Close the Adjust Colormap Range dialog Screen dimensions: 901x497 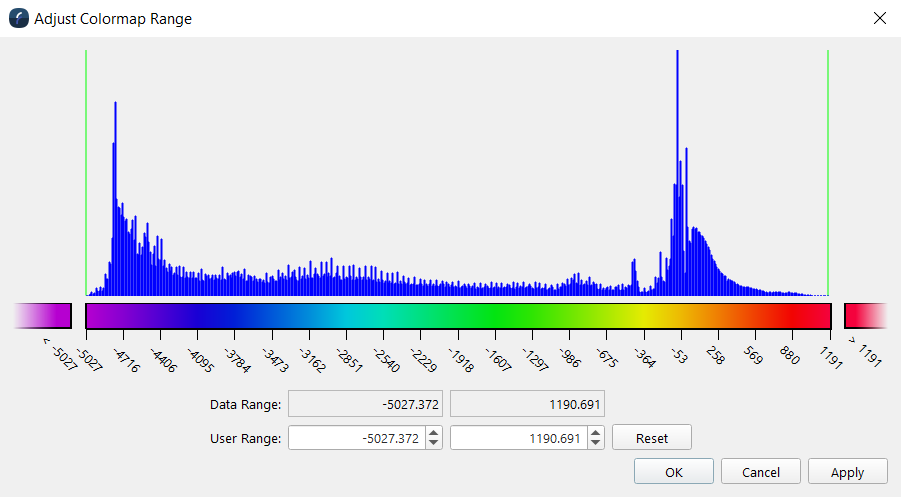tap(879, 18)
